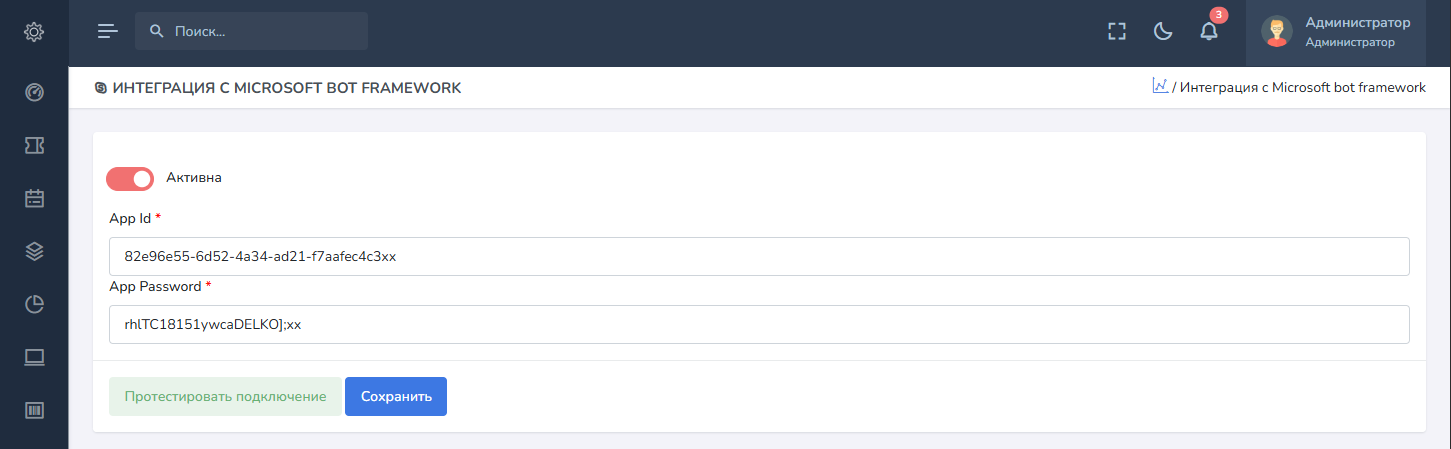This screenshot has height=449, width=1451.
Task: Click the chart home icon in breadcrumb
Action: (x=1160, y=86)
